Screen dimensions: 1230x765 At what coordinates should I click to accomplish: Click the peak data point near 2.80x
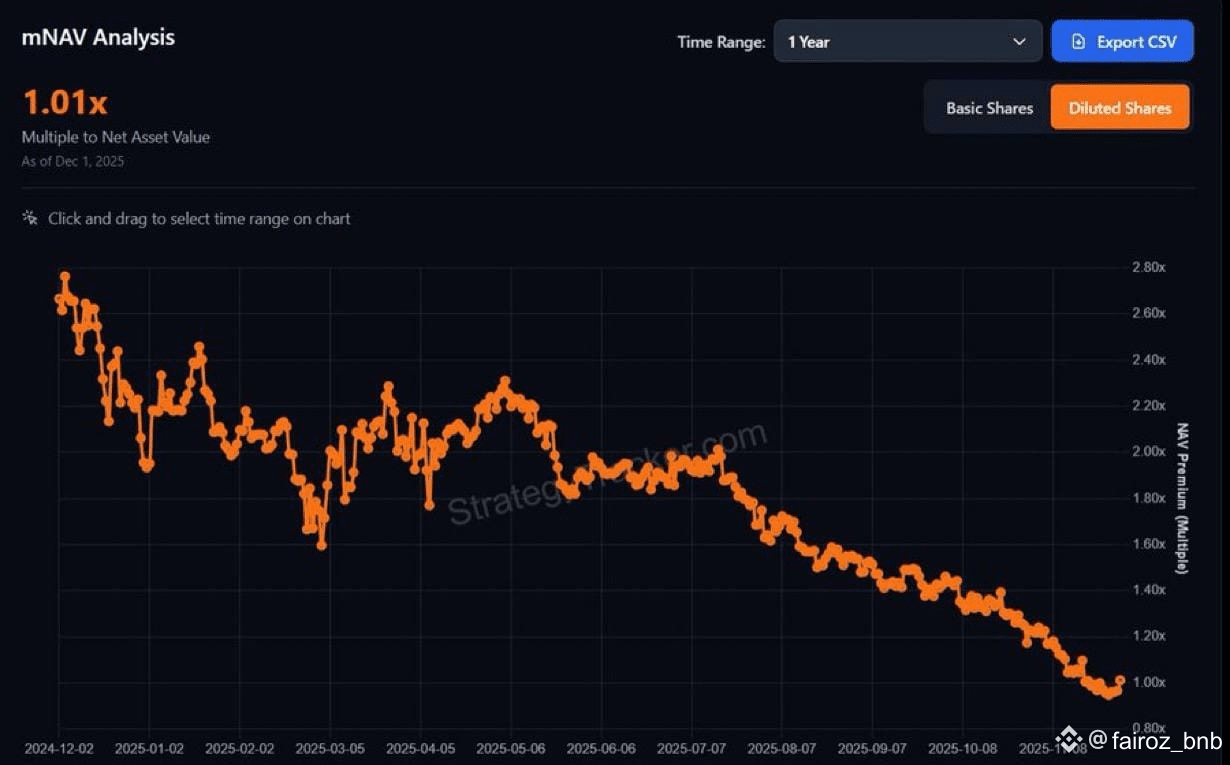coord(64,277)
